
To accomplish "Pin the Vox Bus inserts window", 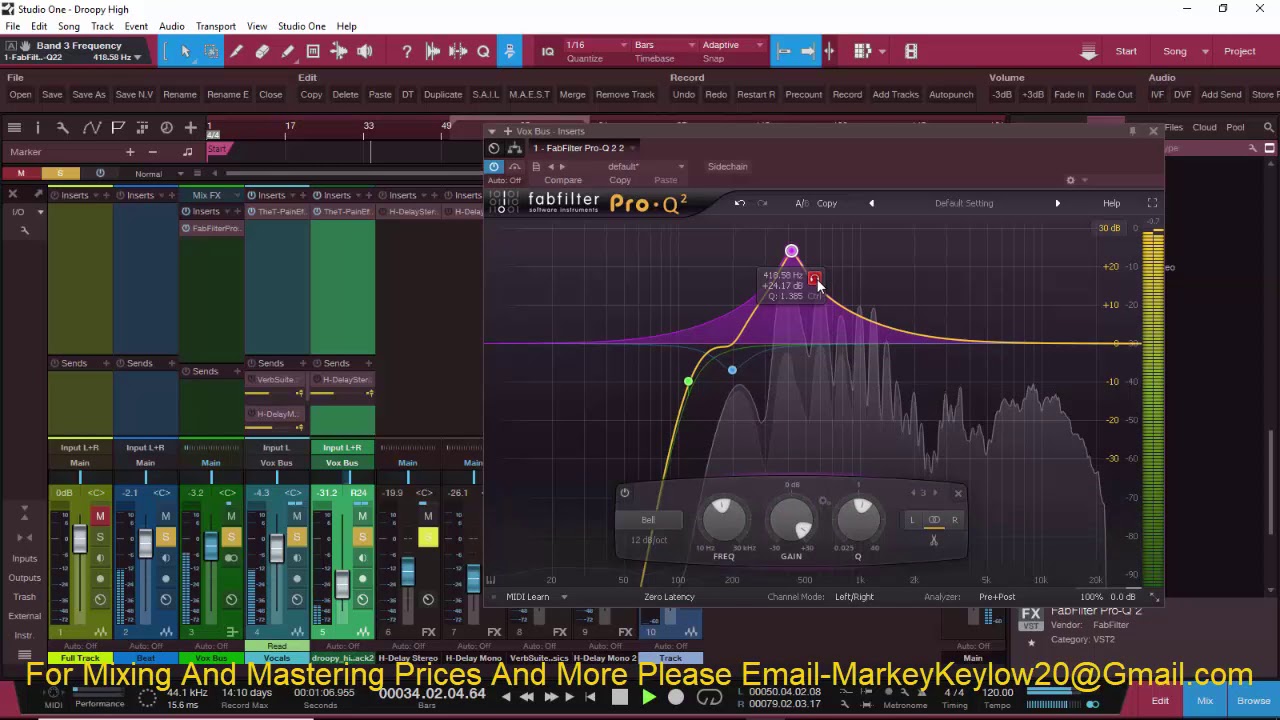I will point(1132,131).
